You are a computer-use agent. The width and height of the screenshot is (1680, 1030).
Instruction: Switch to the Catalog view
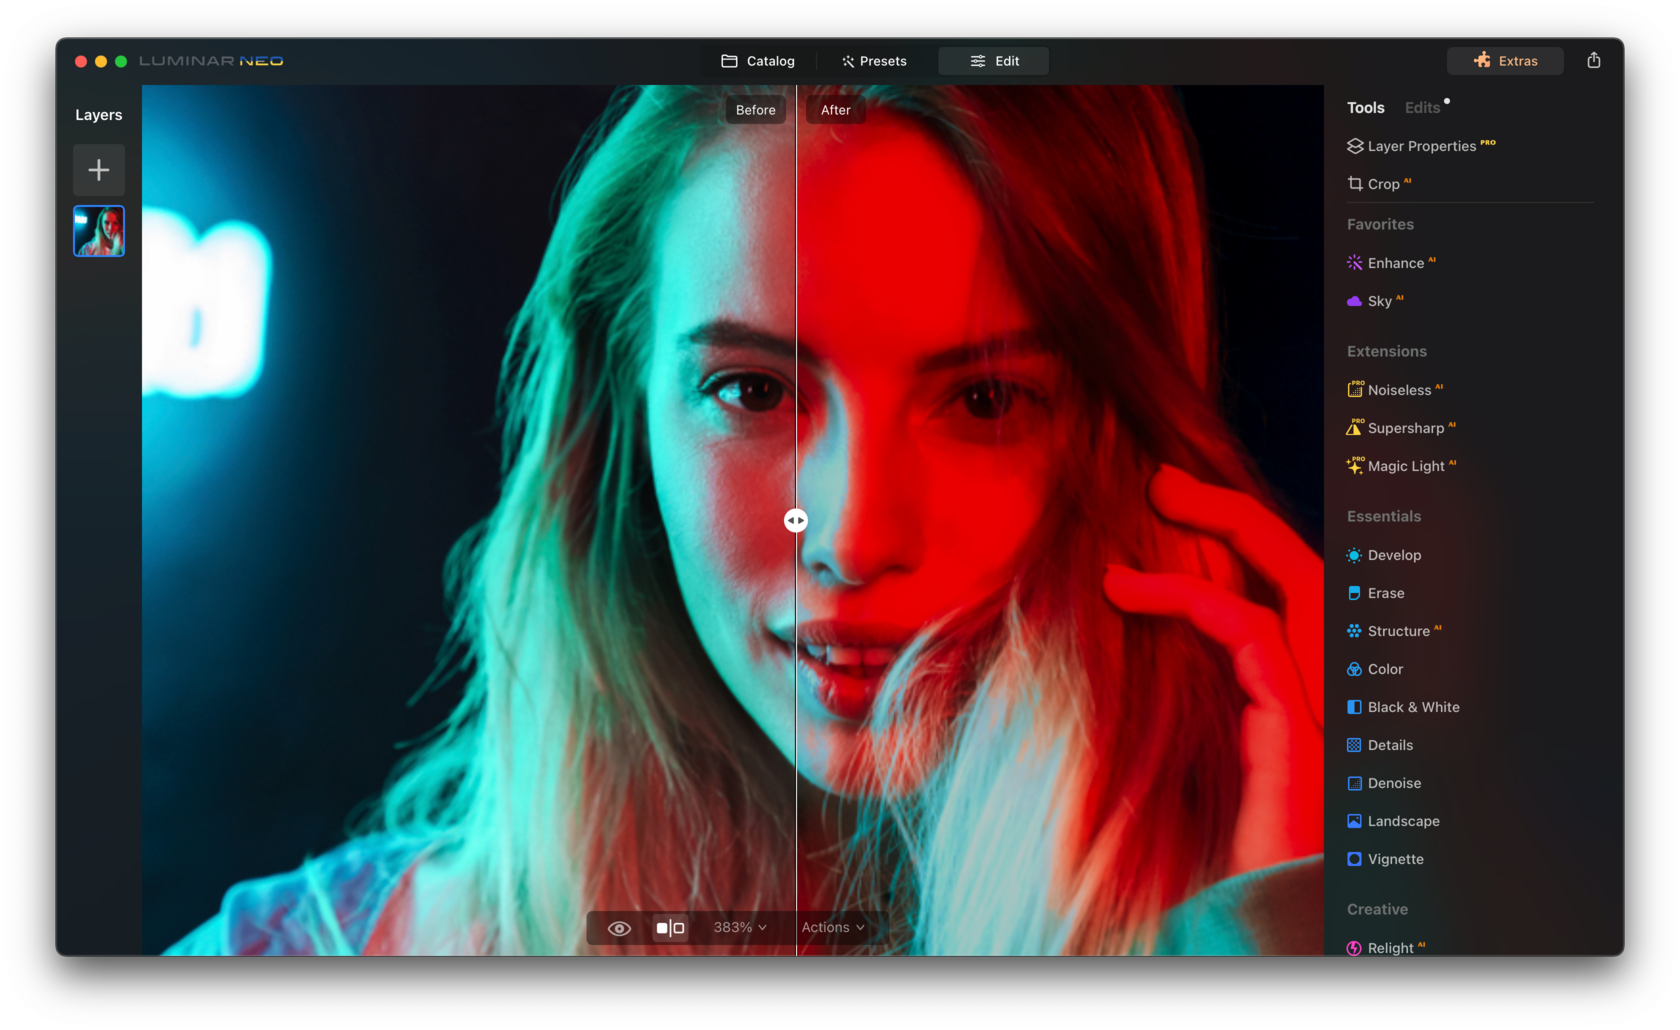pos(757,60)
